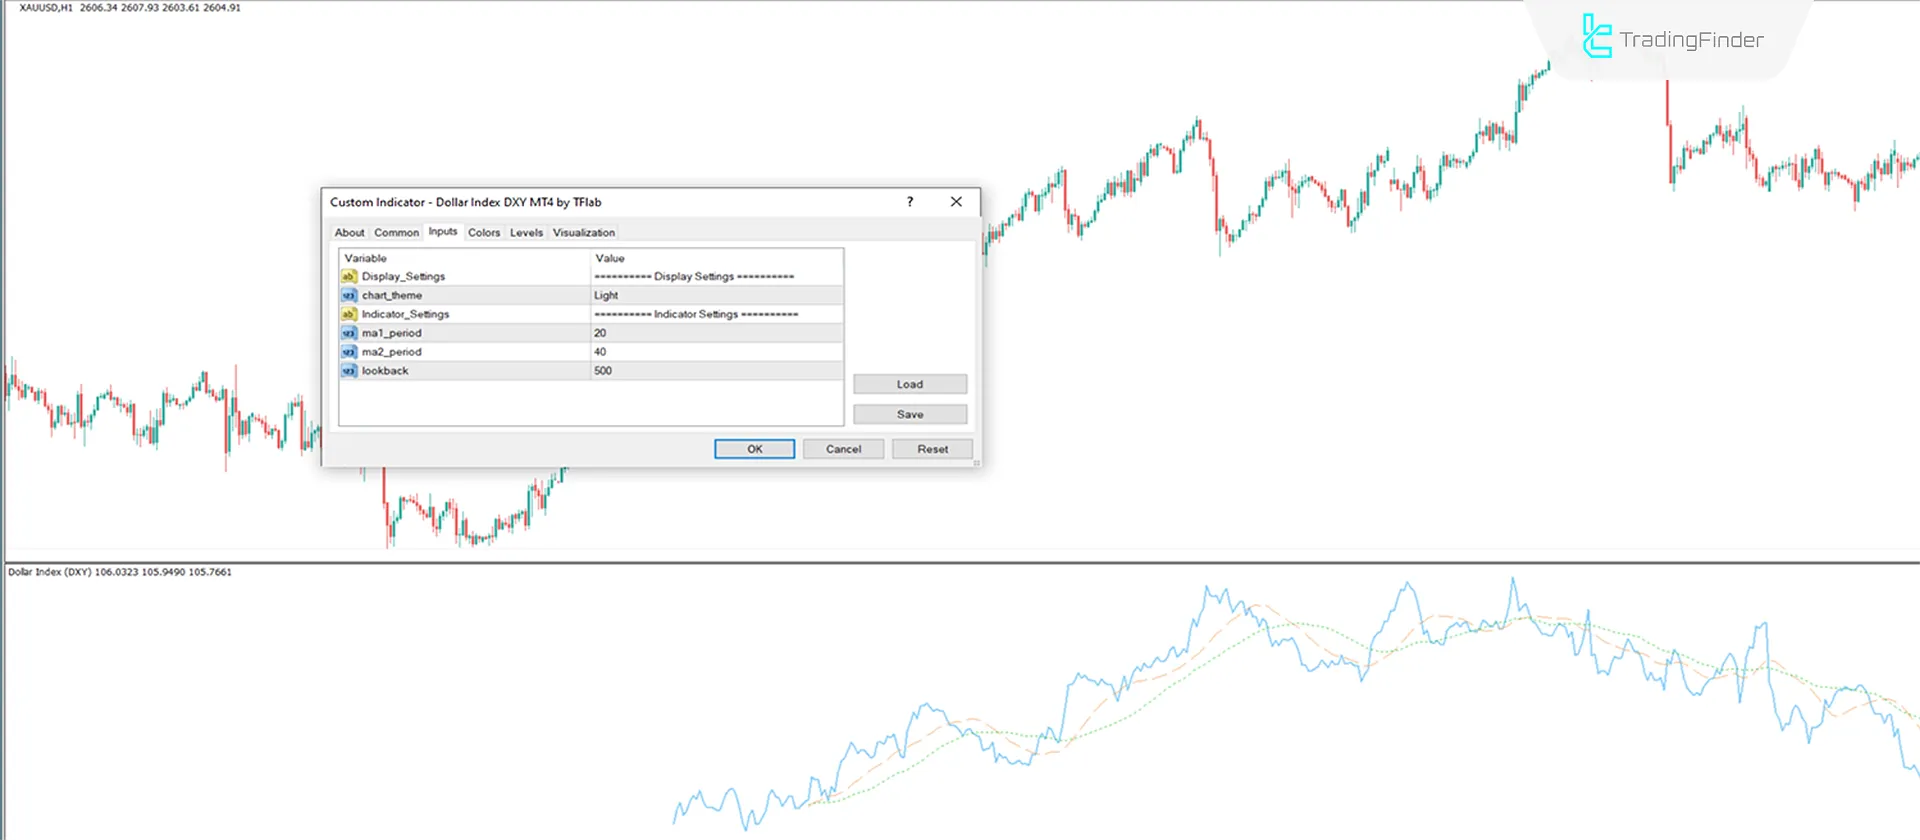Click the chart_theme variable icon
Screen dimensions: 1920x840
(349, 296)
